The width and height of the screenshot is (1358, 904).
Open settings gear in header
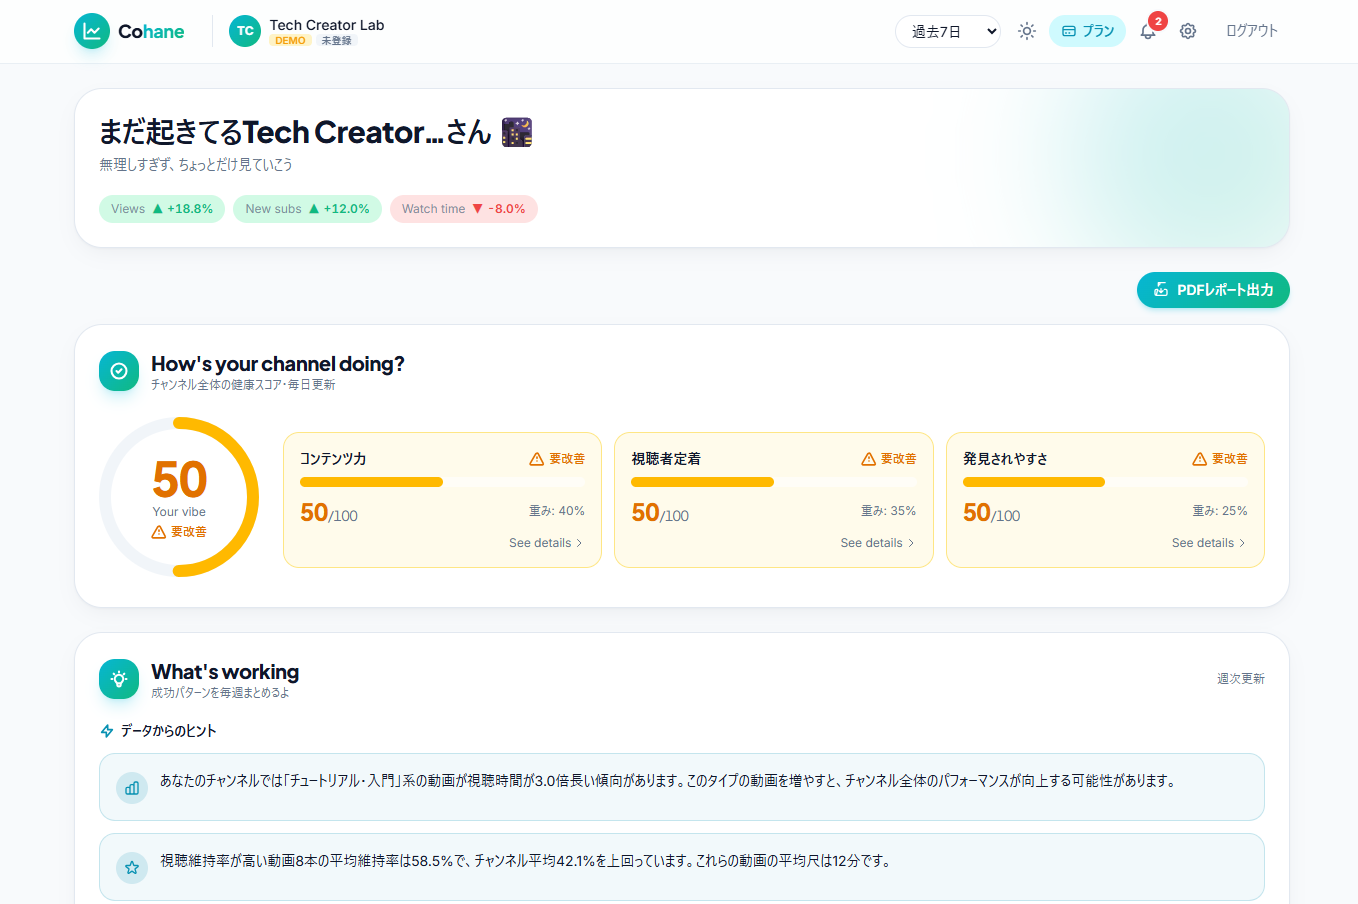click(1188, 31)
